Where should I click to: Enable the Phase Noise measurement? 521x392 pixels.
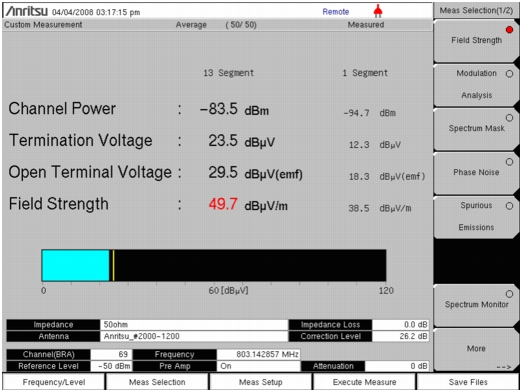coord(476,172)
